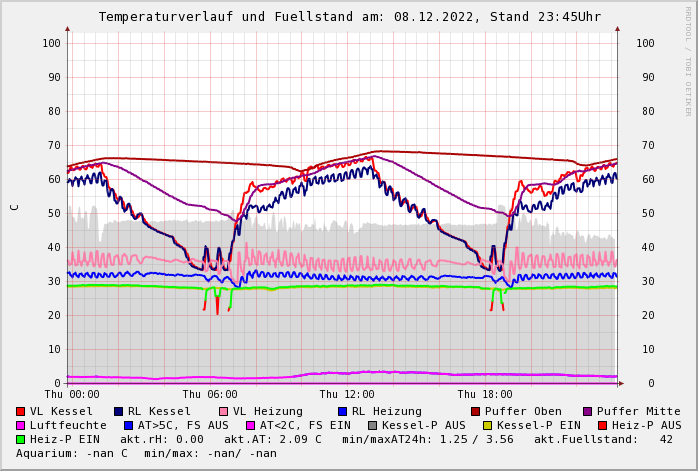Click the dark blue RL Kessel swatch
The width and height of the screenshot is (698, 471).
point(118,411)
